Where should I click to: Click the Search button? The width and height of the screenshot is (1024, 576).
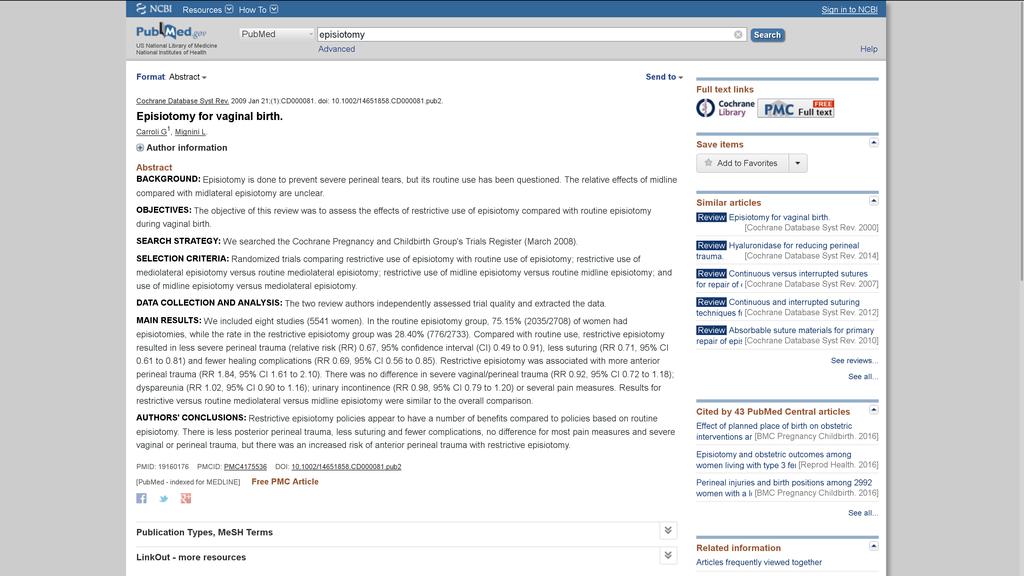tap(767, 35)
